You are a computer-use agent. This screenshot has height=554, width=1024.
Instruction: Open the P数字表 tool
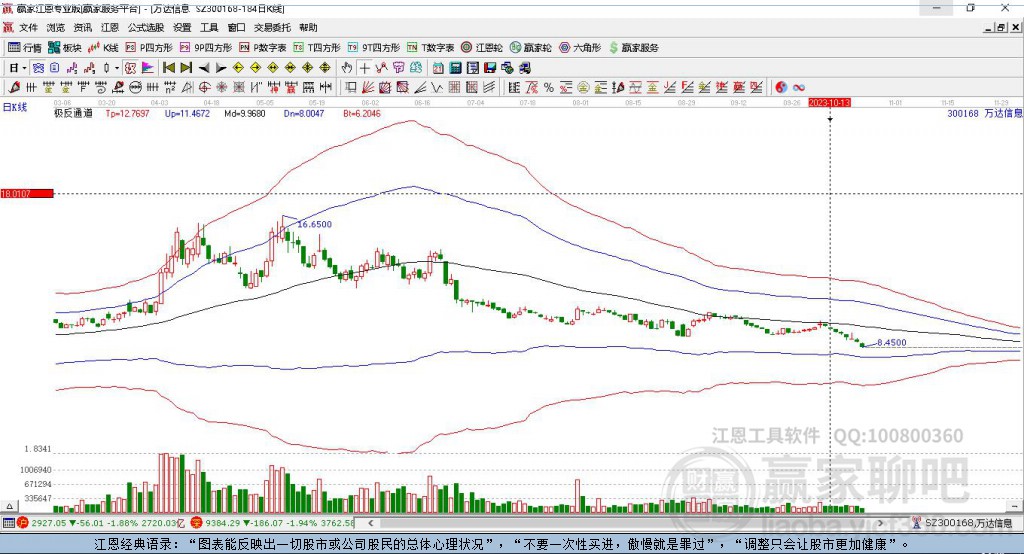263,48
